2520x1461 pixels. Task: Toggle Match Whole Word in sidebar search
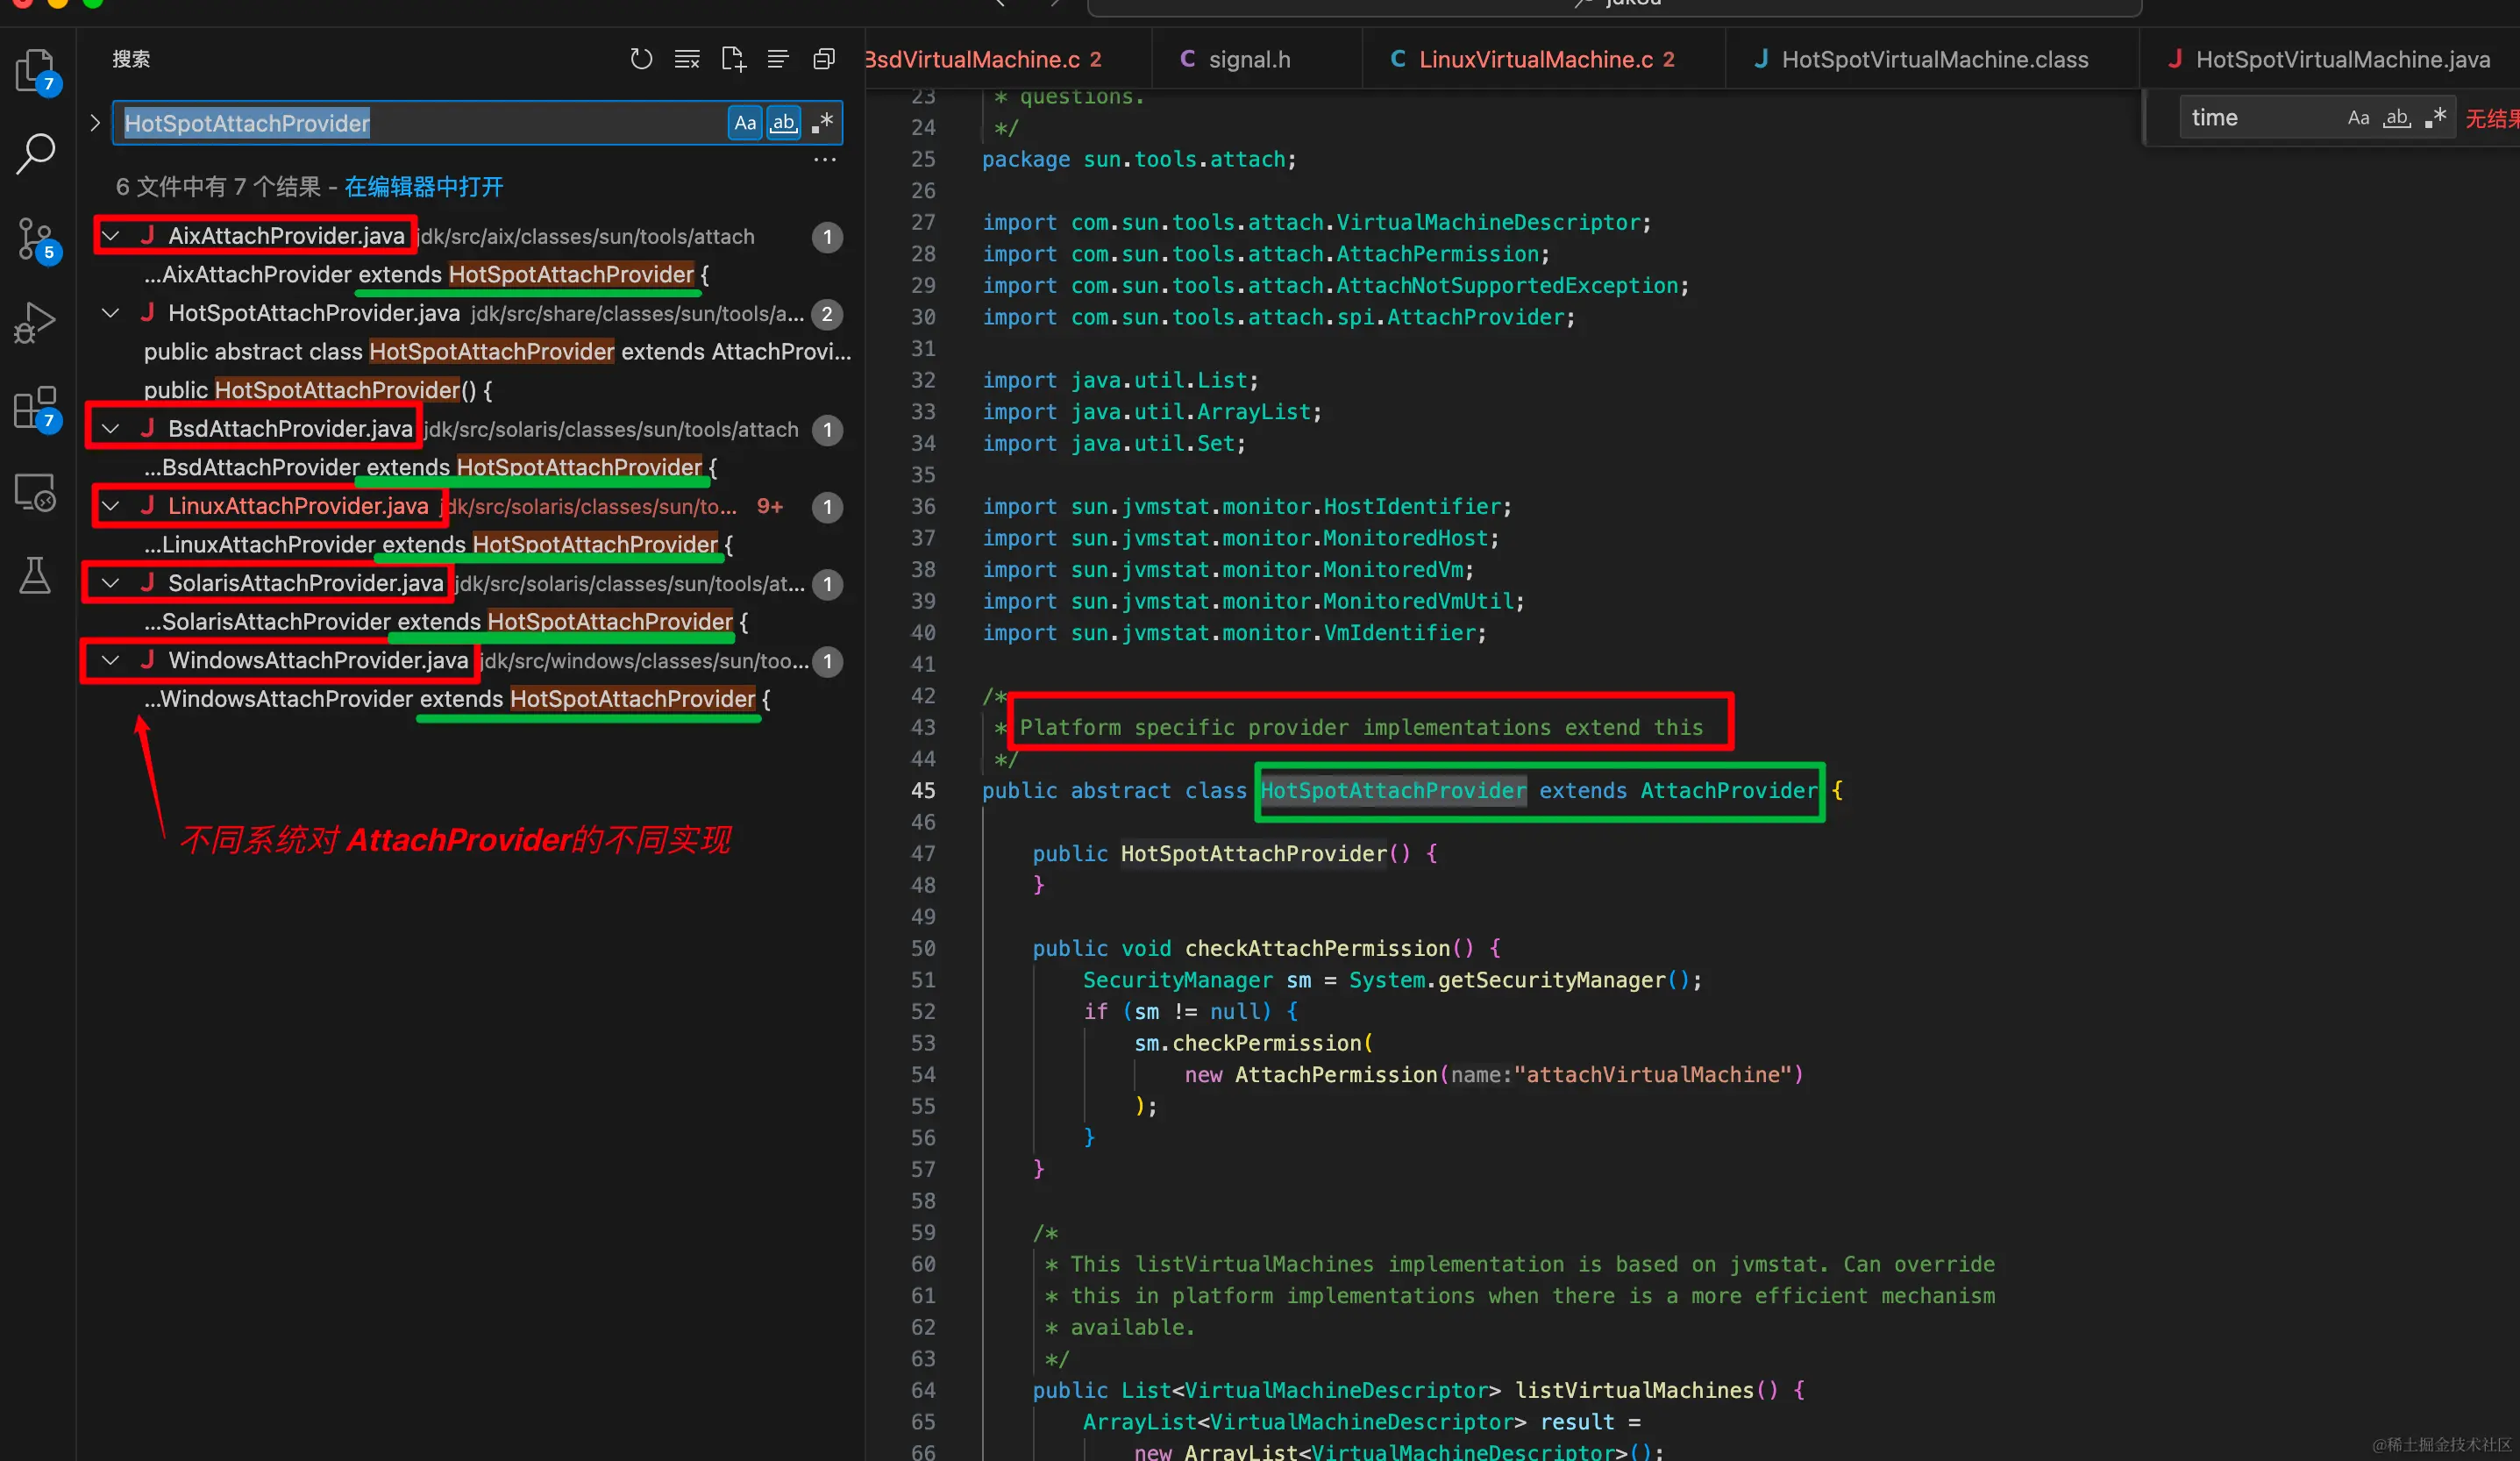point(783,123)
